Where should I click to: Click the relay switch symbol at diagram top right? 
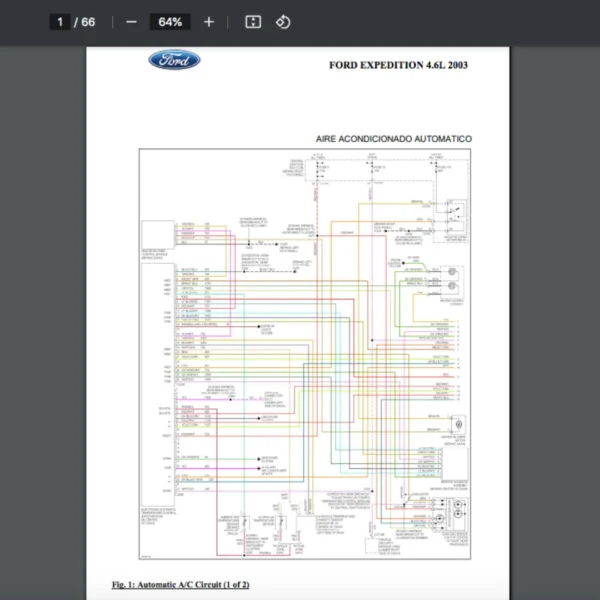coord(457,211)
